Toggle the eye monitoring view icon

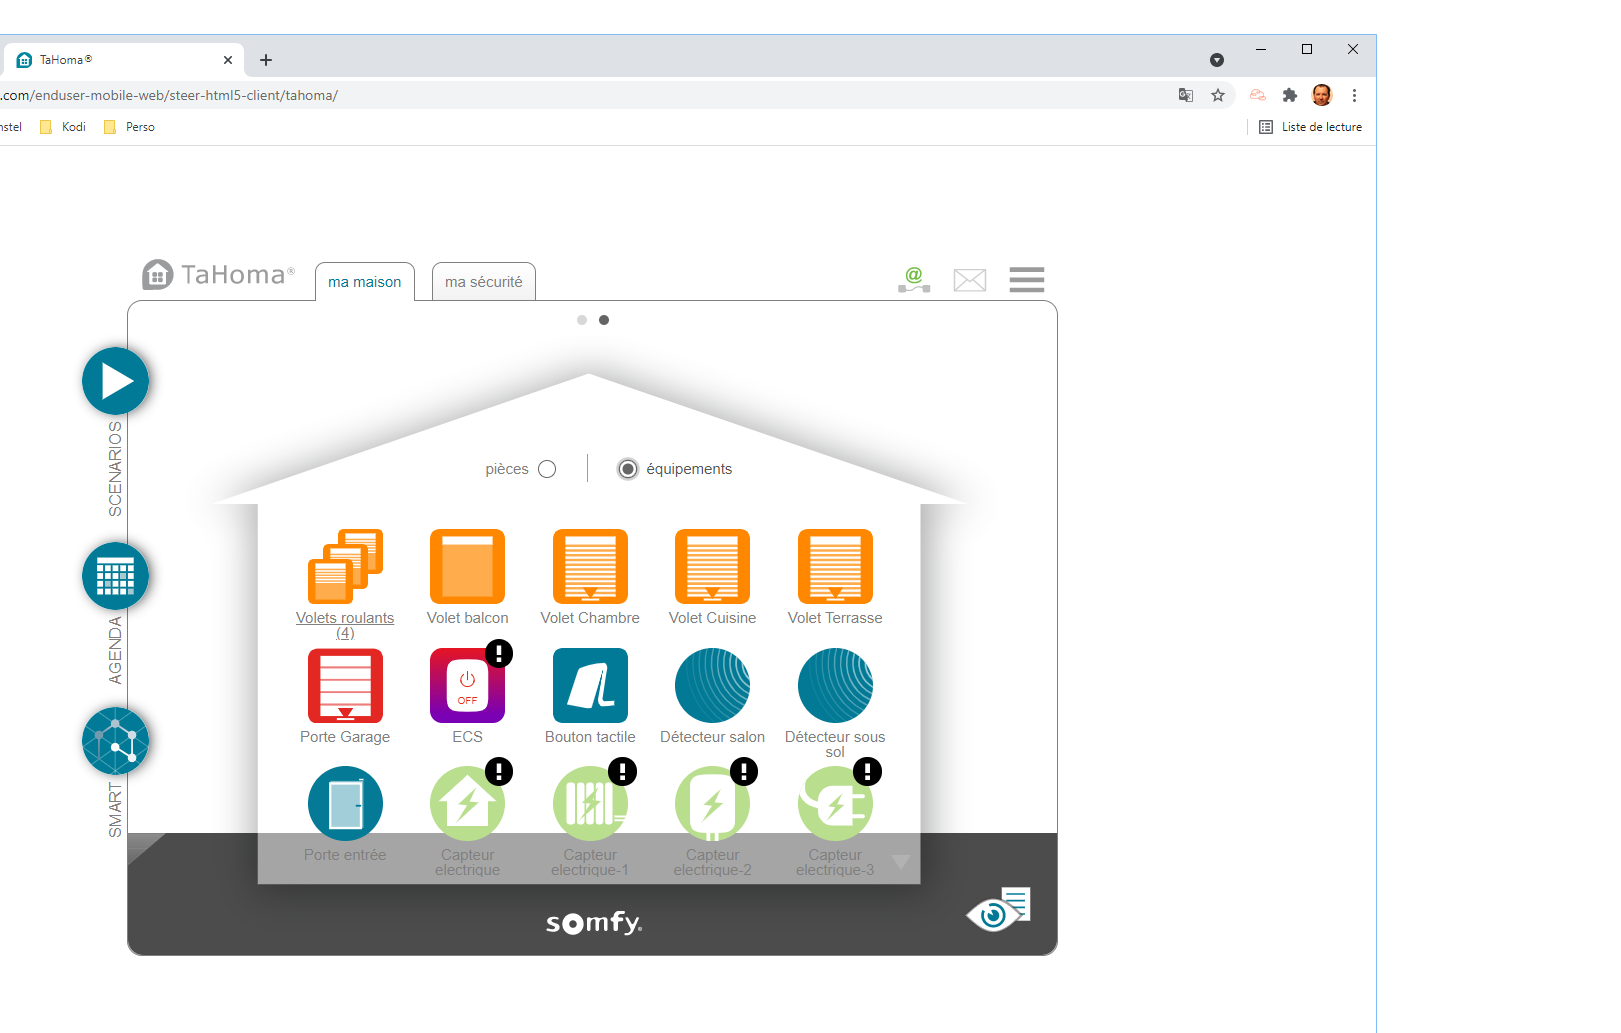coord(997,910)
